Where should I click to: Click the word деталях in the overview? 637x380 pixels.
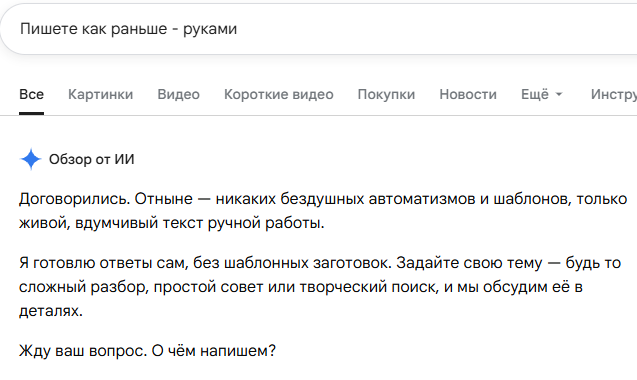coord(51,311)
